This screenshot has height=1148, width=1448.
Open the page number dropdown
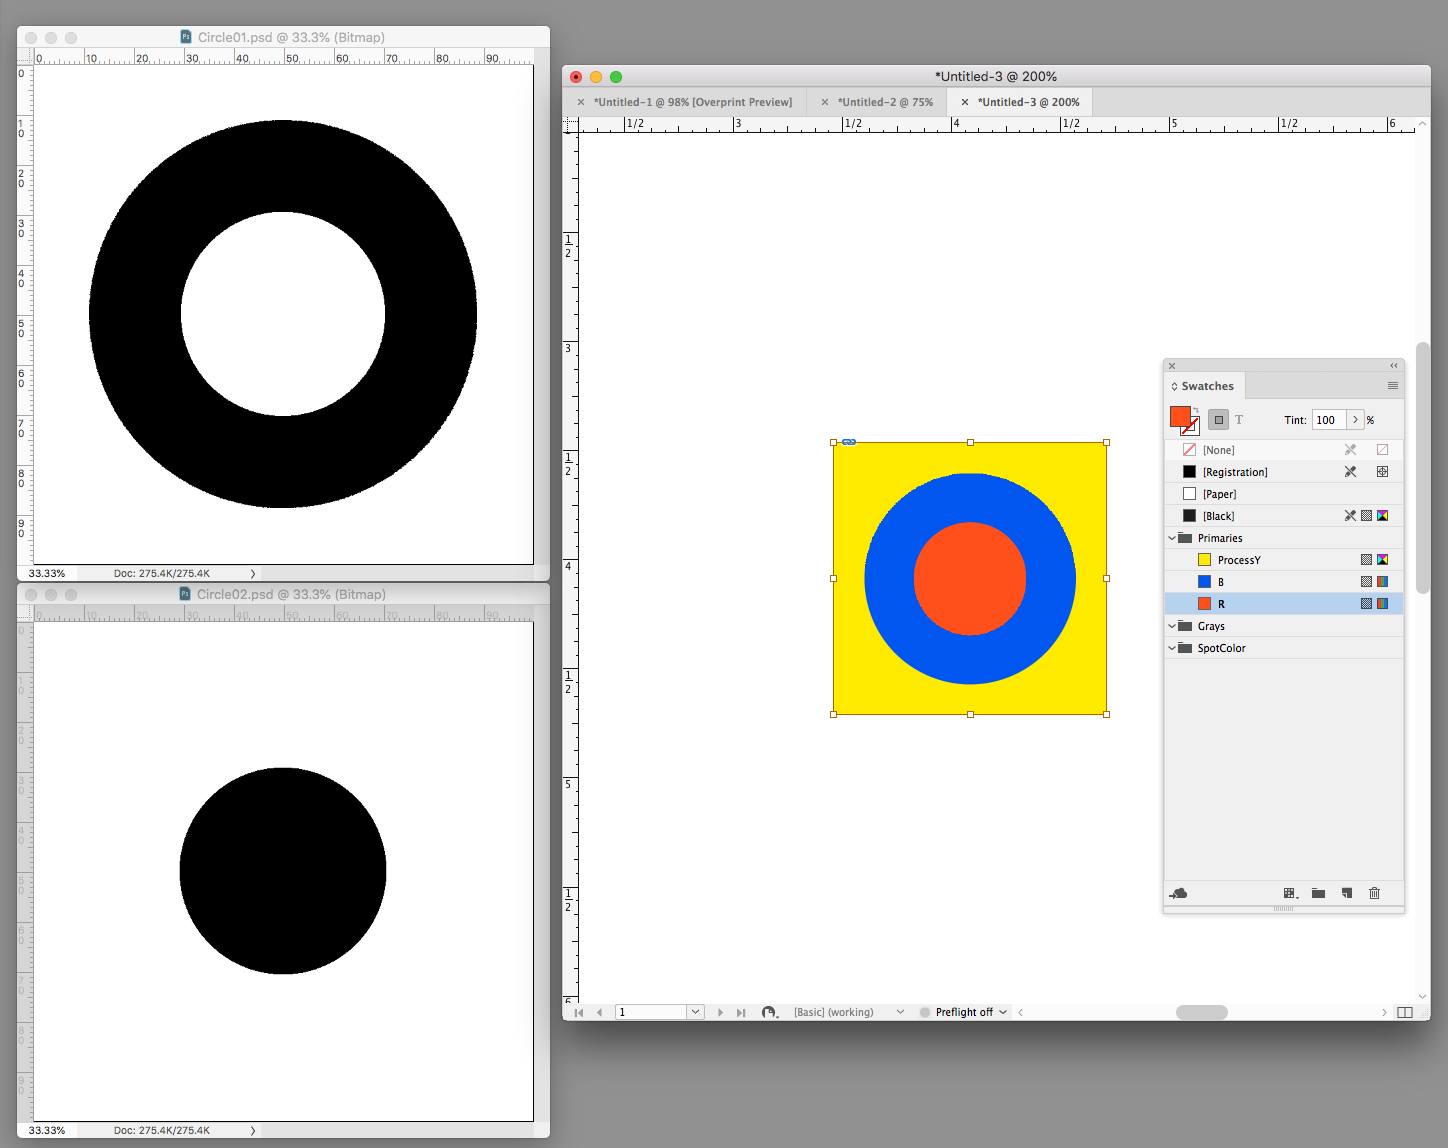coord(695,1012)
